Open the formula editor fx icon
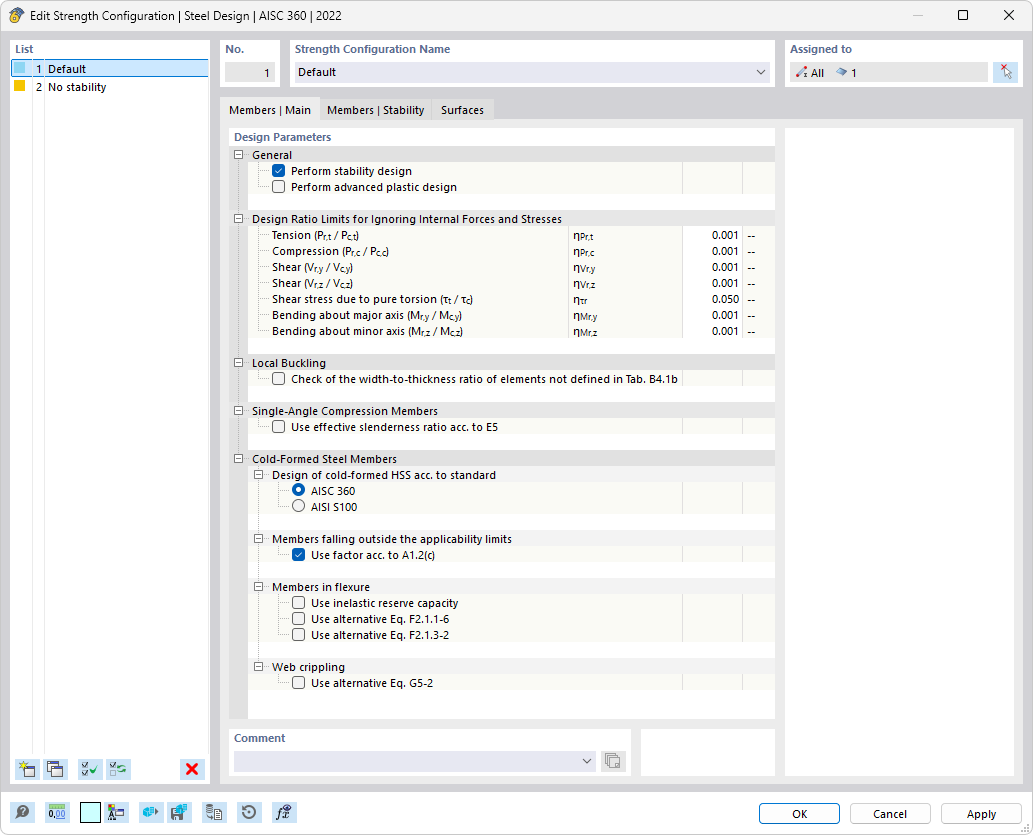The width and height of the screenshot is (1033, 835). click(284, 812)
